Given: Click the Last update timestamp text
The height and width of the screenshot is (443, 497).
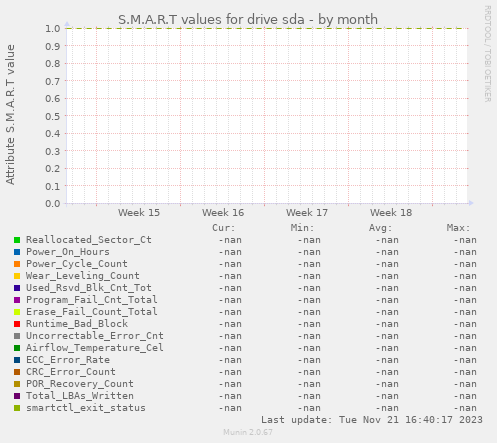Looking at the screenshot, I should click(x=372, y=420).
